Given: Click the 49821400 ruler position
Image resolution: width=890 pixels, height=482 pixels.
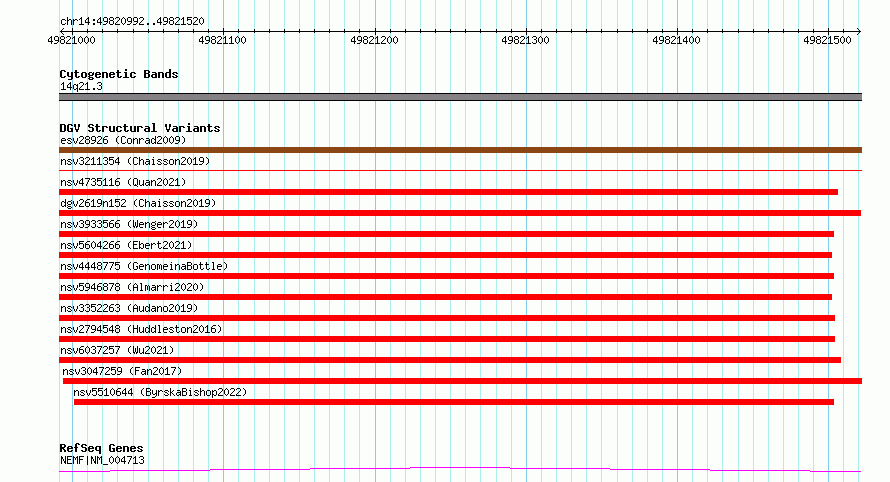Looking at the screenshot, I should pyautogui.click(x=677, y=40).
